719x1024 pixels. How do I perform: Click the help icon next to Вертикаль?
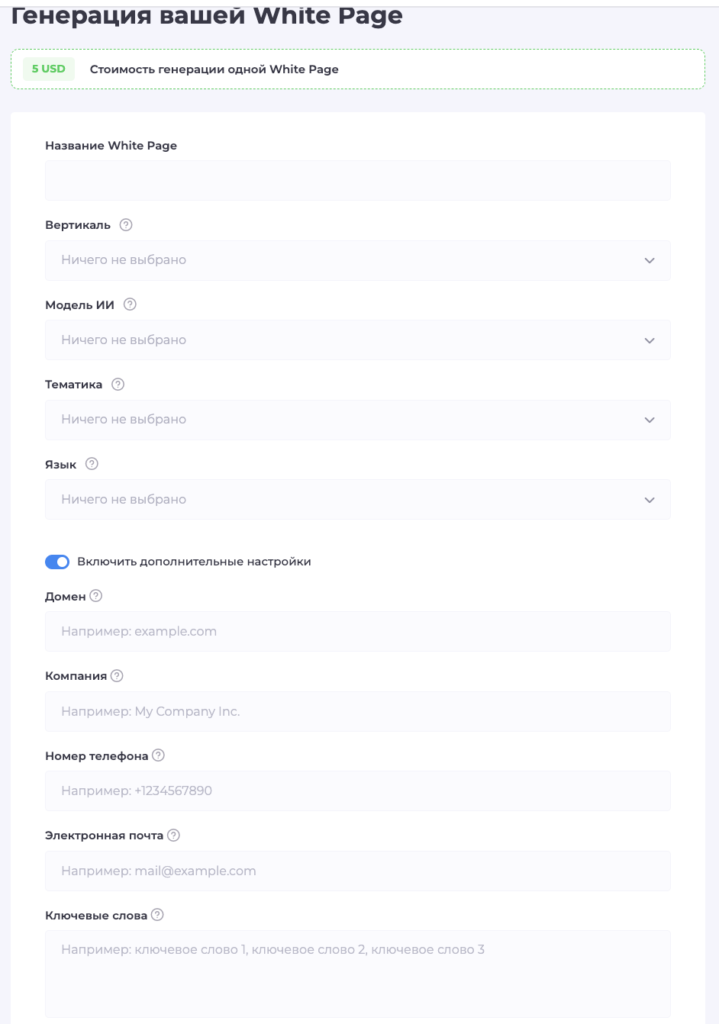pyautogui.click(x=126, y=225)
